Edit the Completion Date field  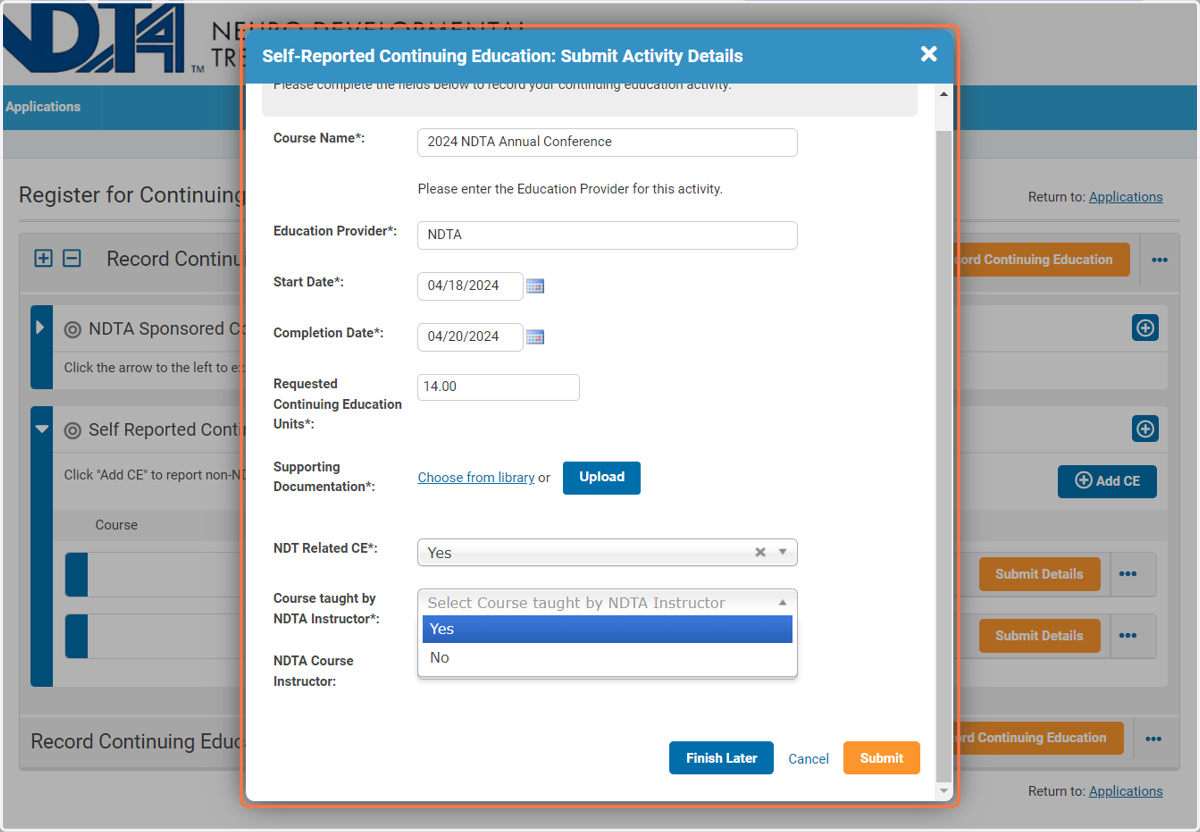pos(470,337)
